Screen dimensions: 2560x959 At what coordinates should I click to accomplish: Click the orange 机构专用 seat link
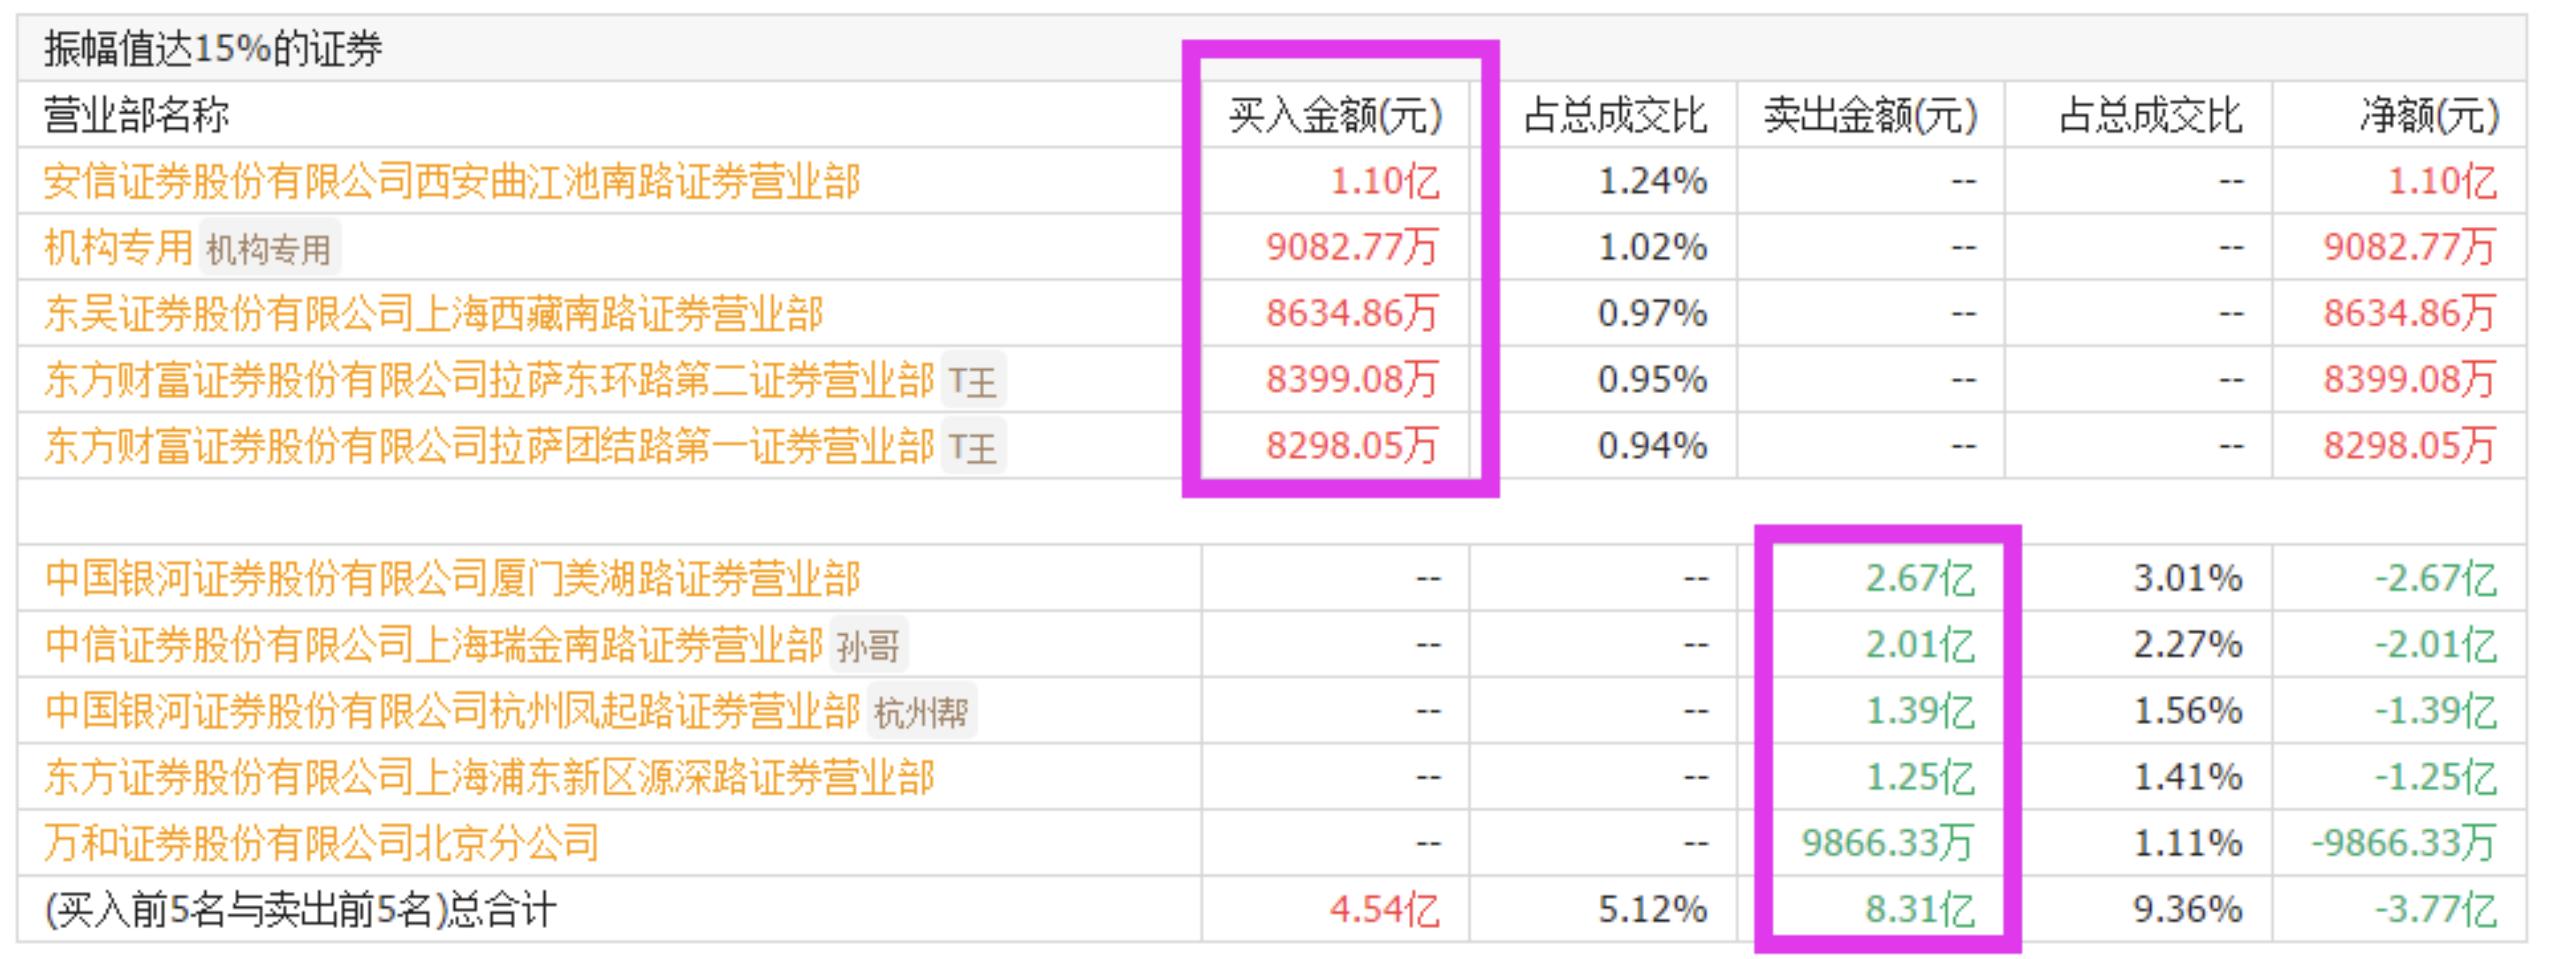[118, 248]
